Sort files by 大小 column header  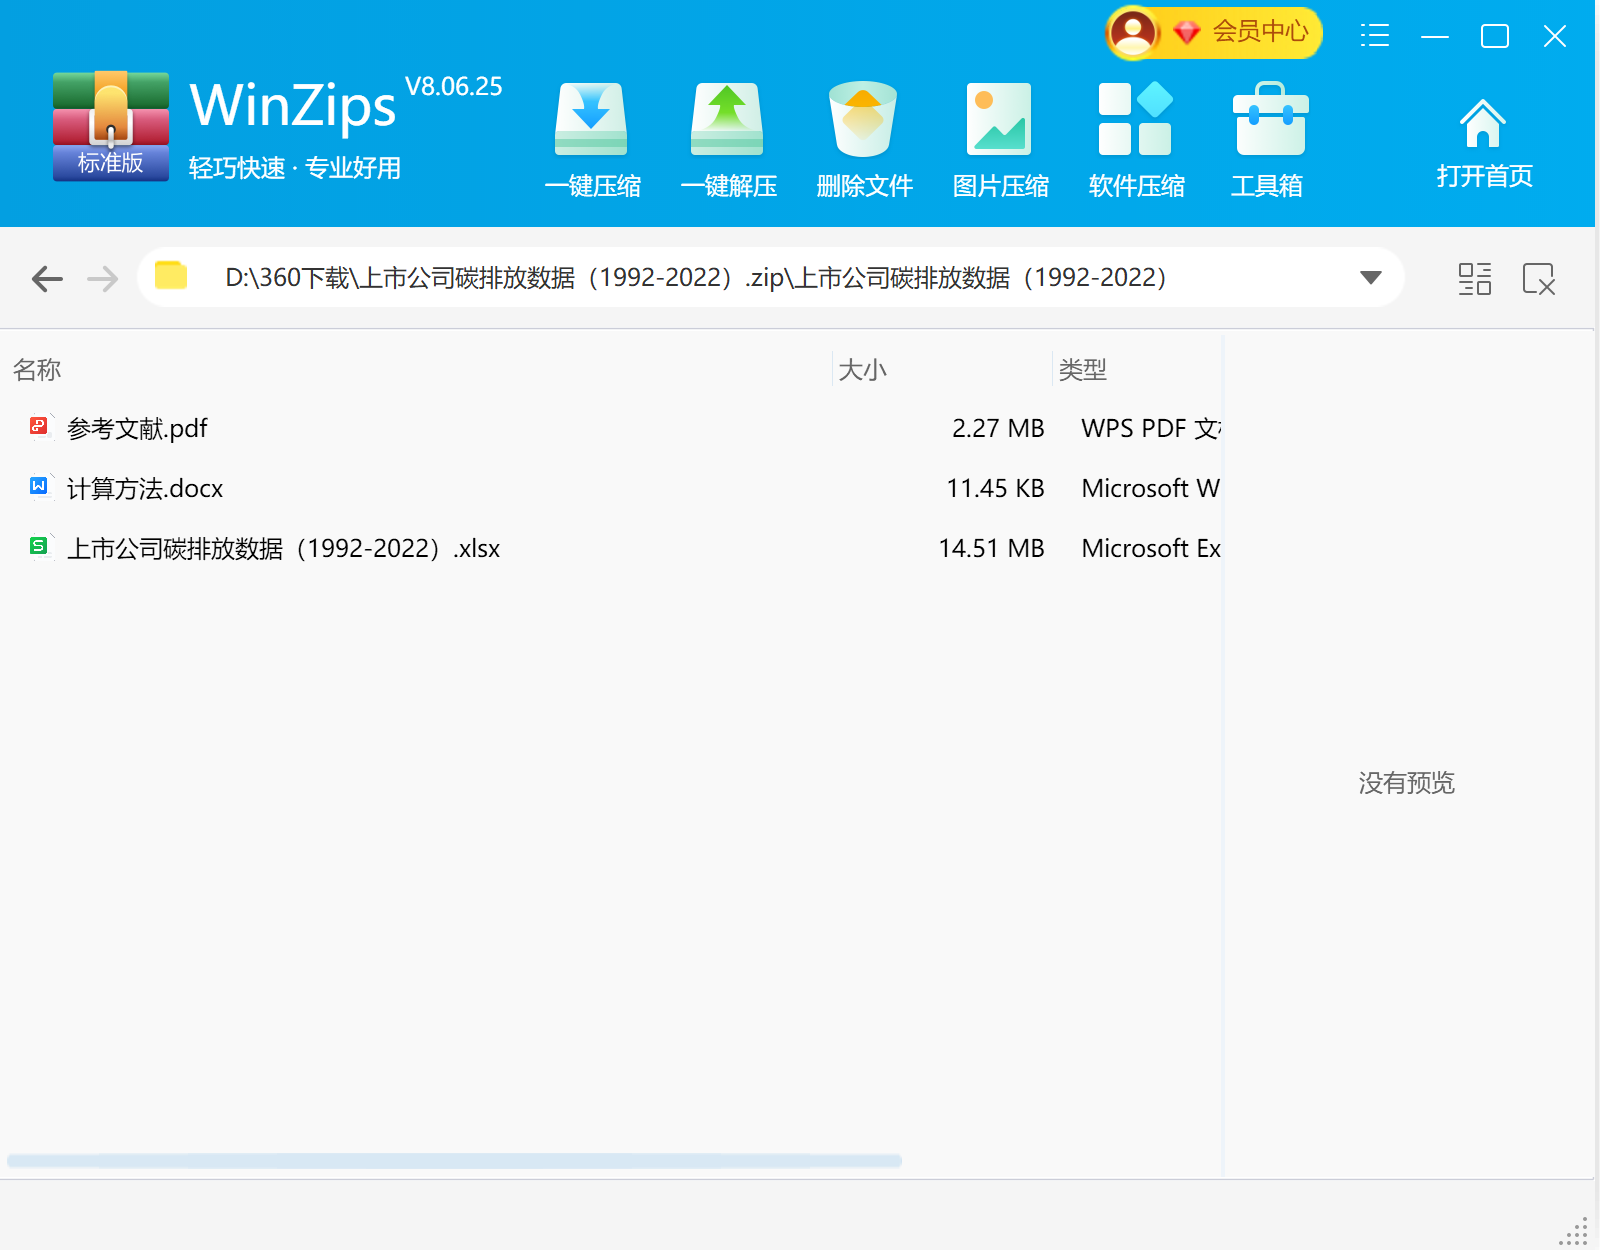click(x=862, y=370)
